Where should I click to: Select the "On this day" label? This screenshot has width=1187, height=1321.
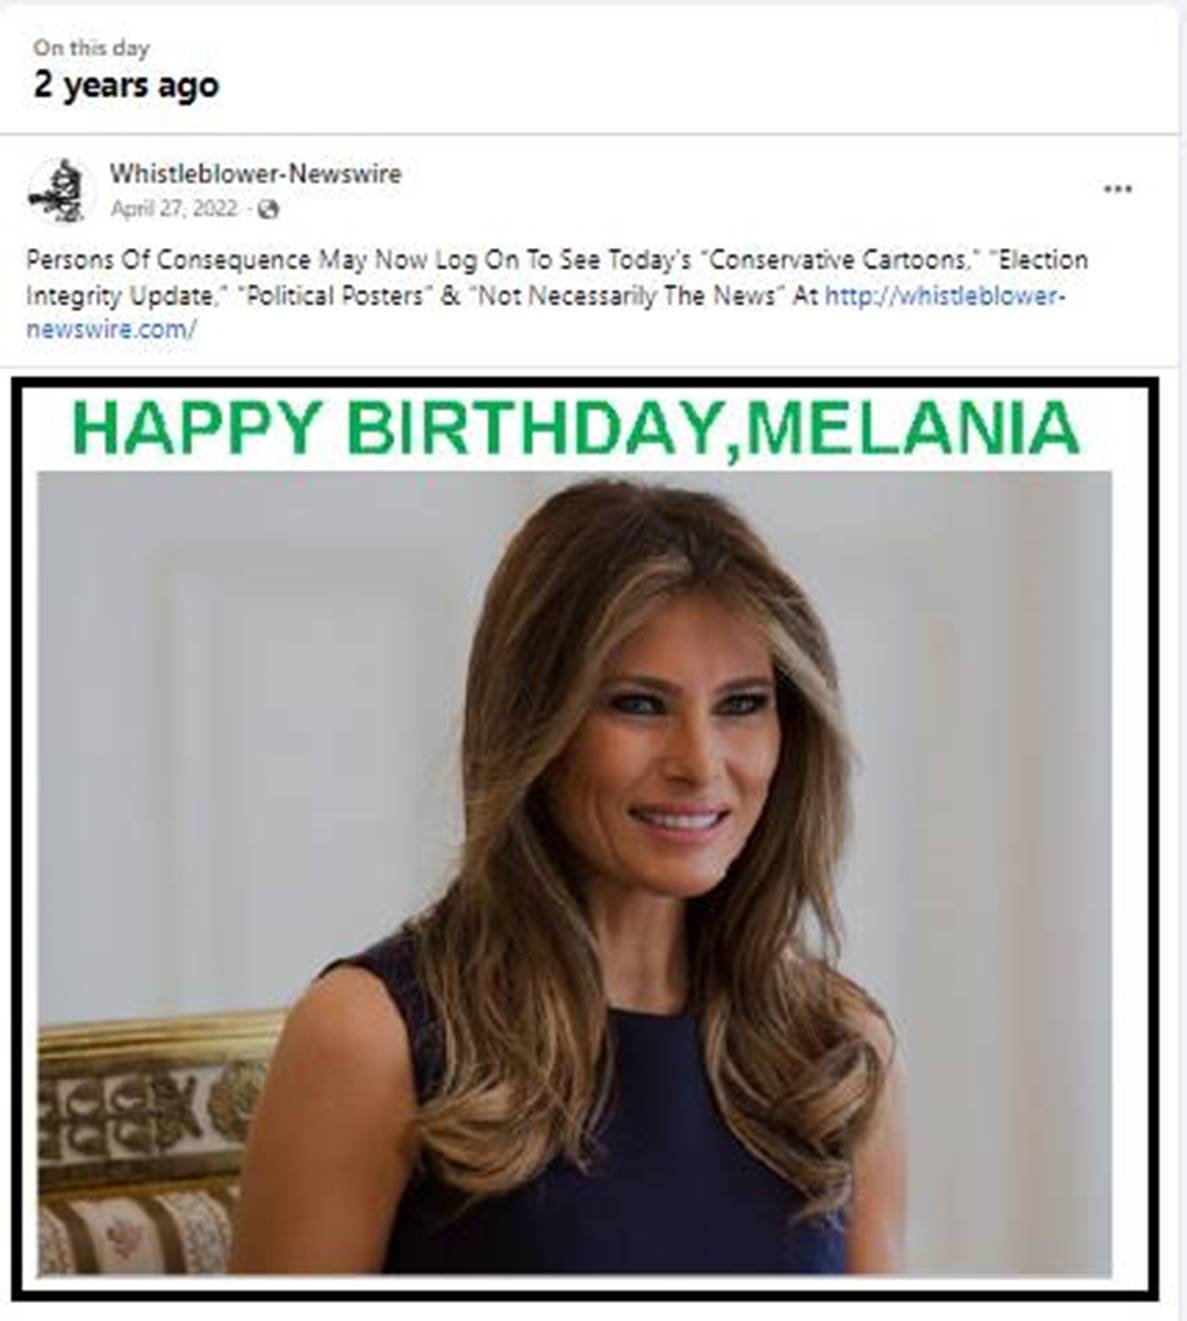tap(91, 48)
